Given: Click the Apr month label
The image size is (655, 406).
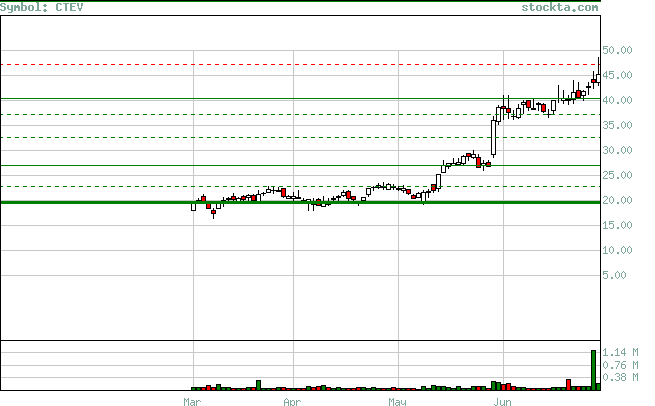Looking at the screenshot, I should point(292,401).
